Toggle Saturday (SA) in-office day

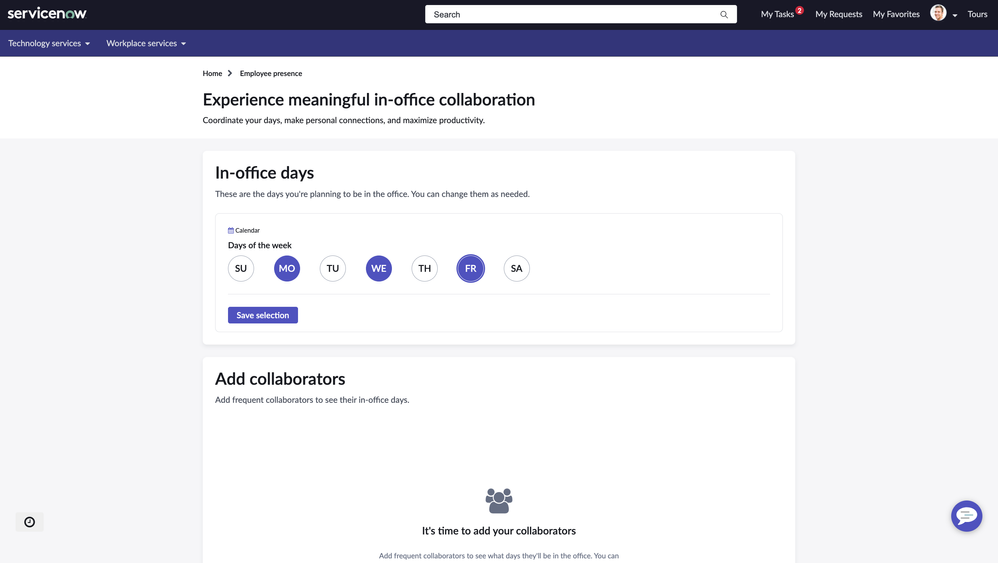[x=516, y=268]
